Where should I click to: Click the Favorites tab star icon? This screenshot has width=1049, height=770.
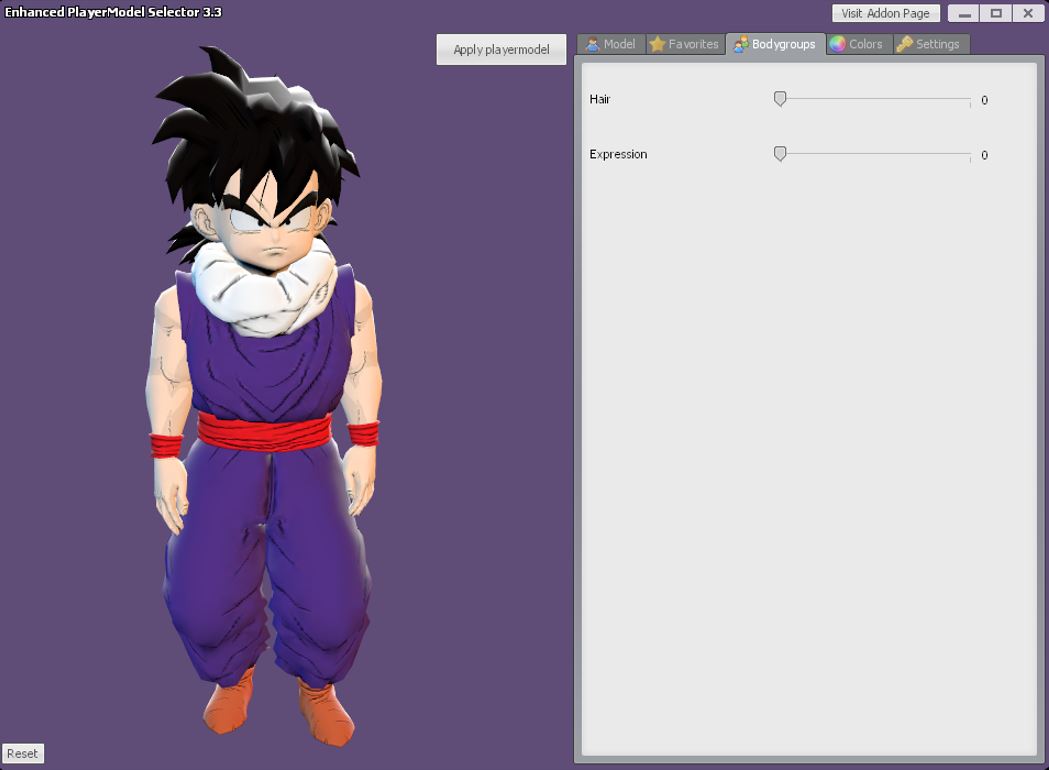(658, 44)
